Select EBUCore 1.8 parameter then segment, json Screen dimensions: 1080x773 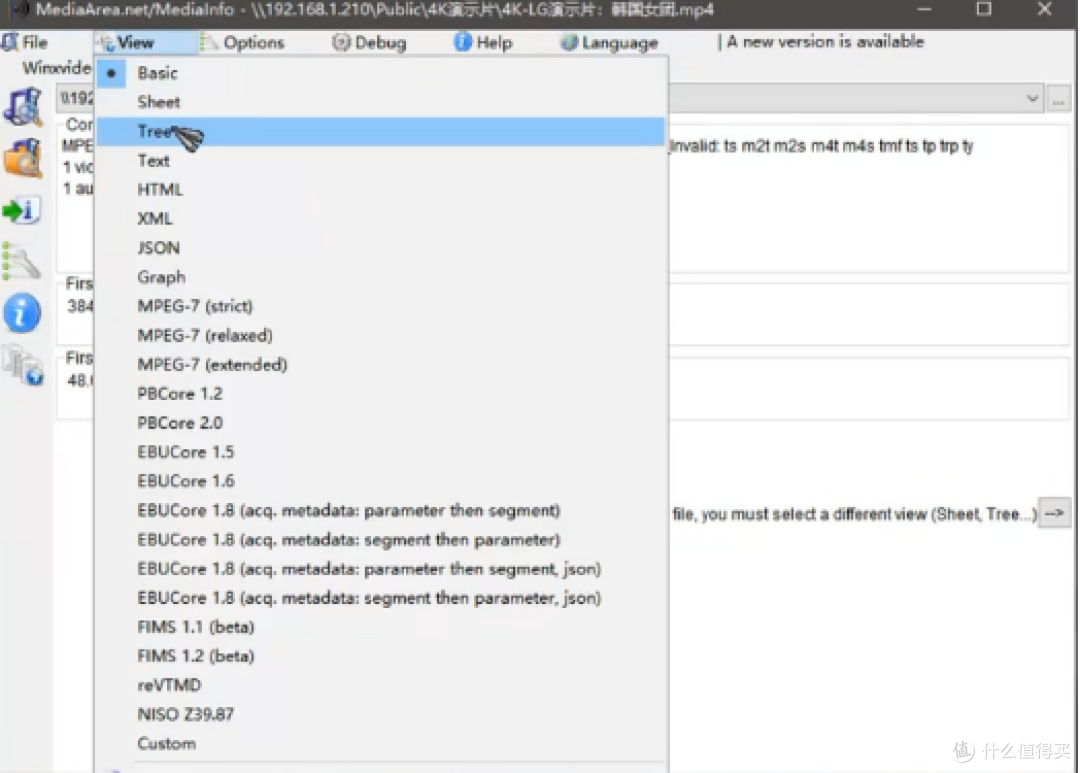(380, 569)
